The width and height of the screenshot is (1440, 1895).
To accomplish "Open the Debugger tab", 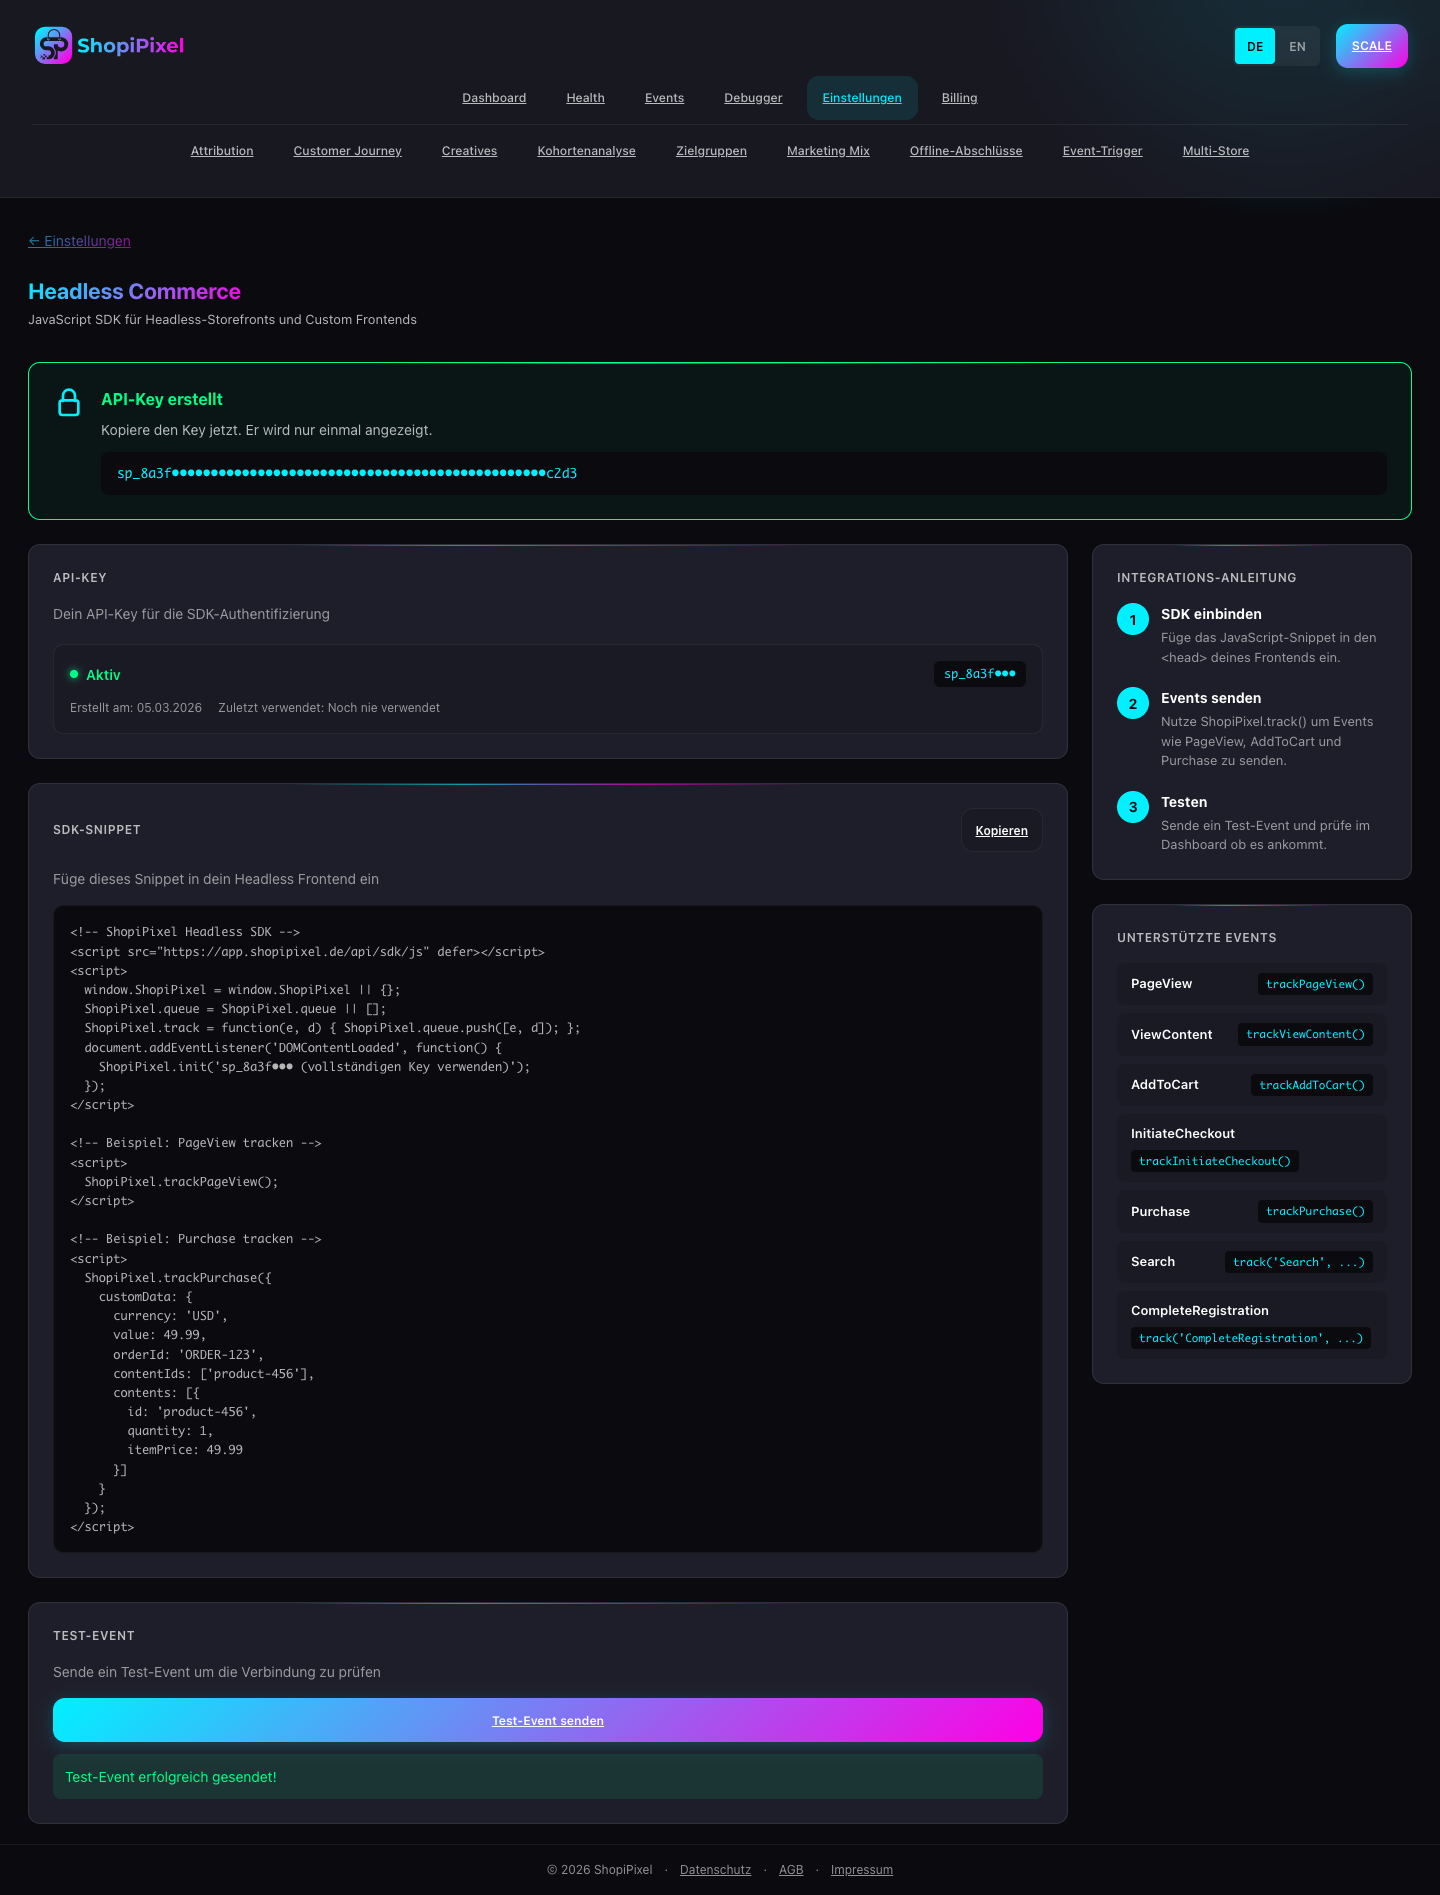I will click(753, 98).
